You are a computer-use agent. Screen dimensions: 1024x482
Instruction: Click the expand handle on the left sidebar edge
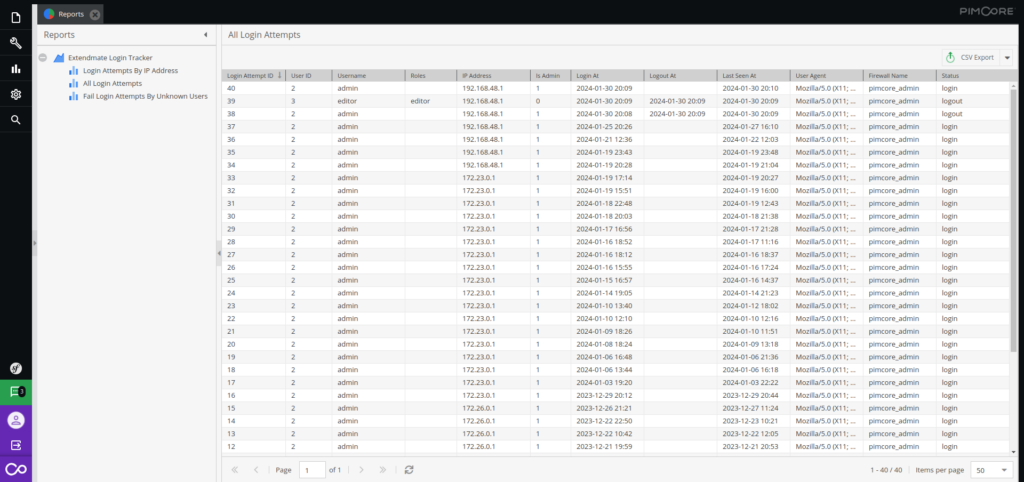coord(35,243)
